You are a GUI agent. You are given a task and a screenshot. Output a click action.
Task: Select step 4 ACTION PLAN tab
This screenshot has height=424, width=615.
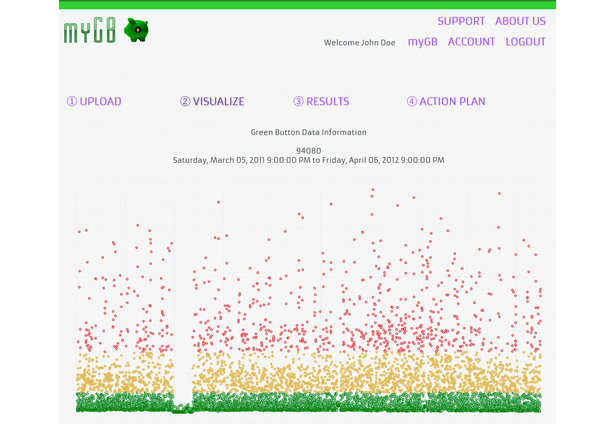tap(446, 102)
